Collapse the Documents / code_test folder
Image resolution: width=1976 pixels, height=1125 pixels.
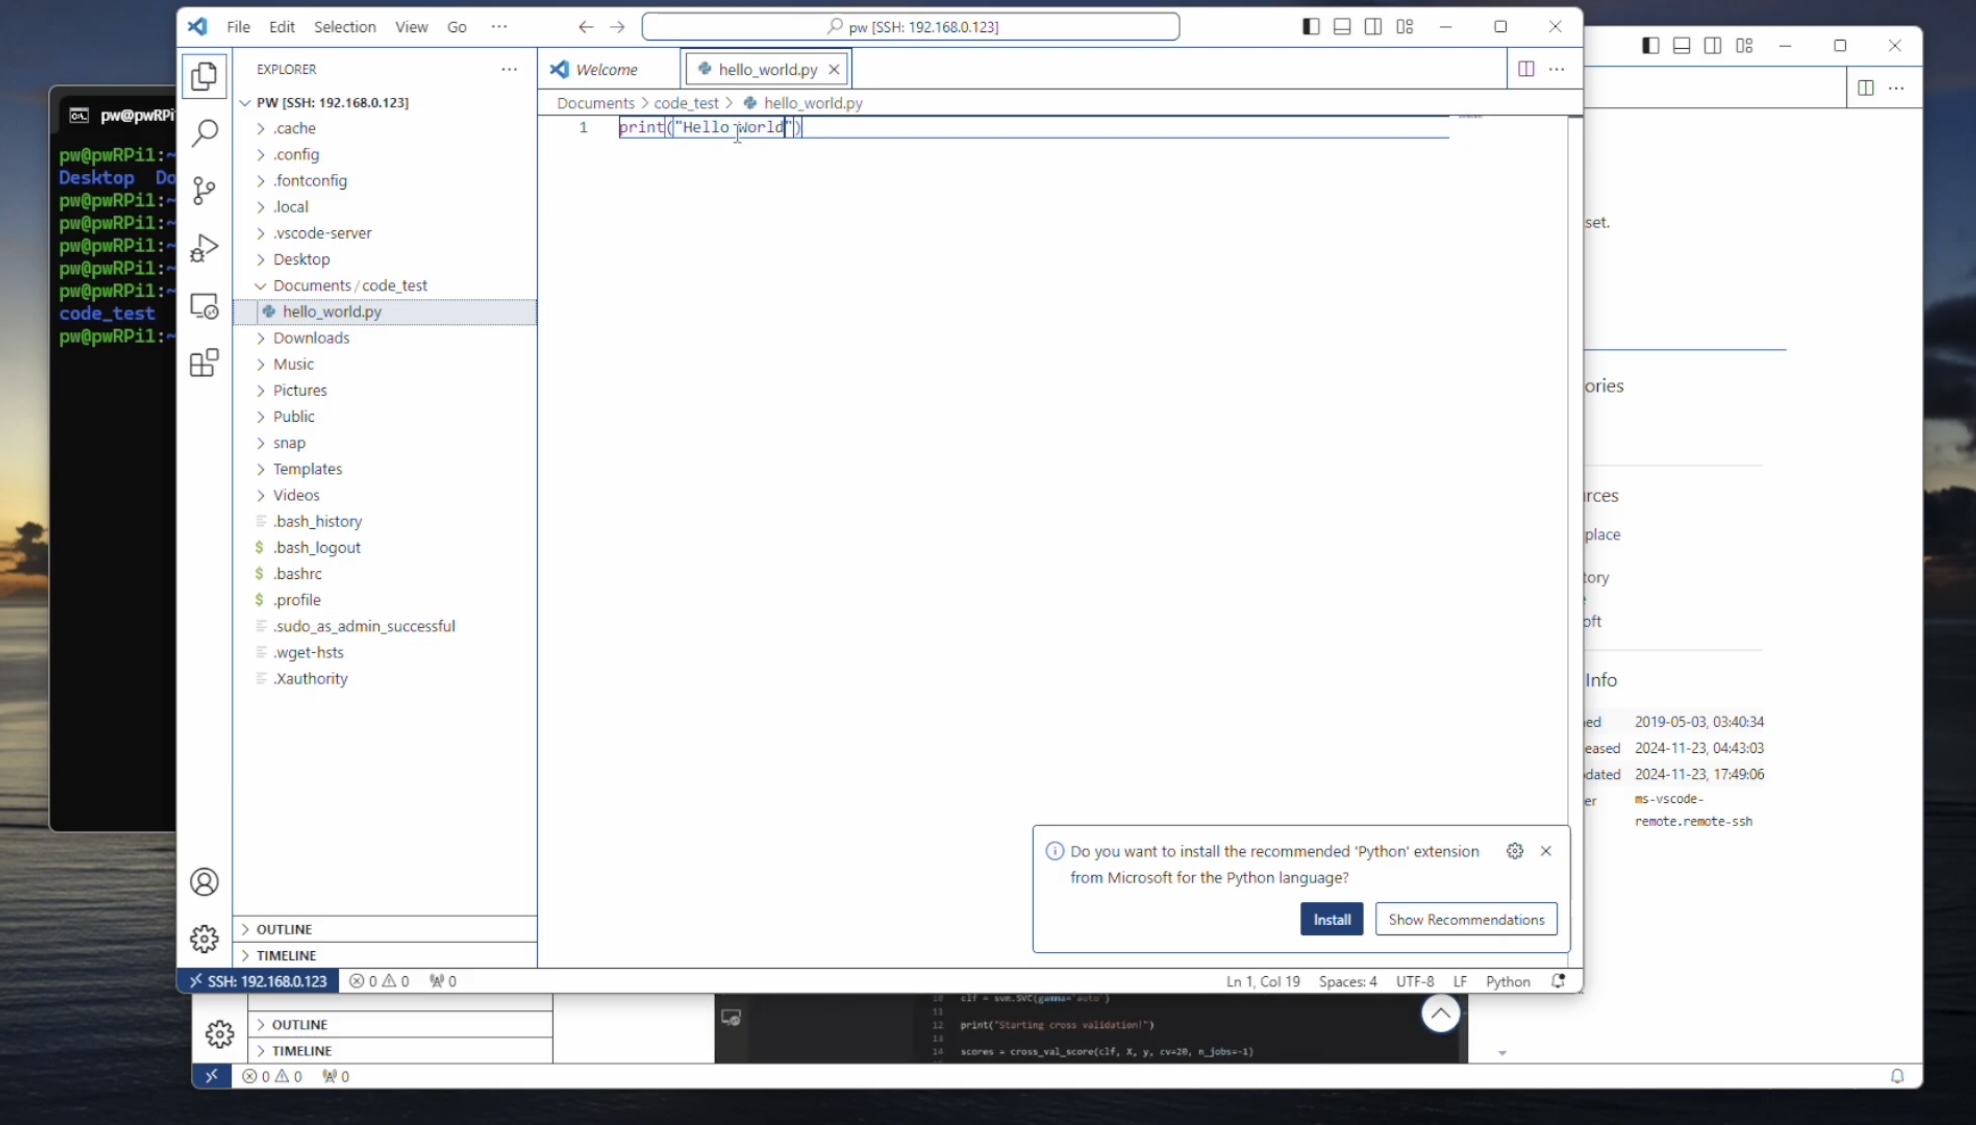tap(349, 286)
